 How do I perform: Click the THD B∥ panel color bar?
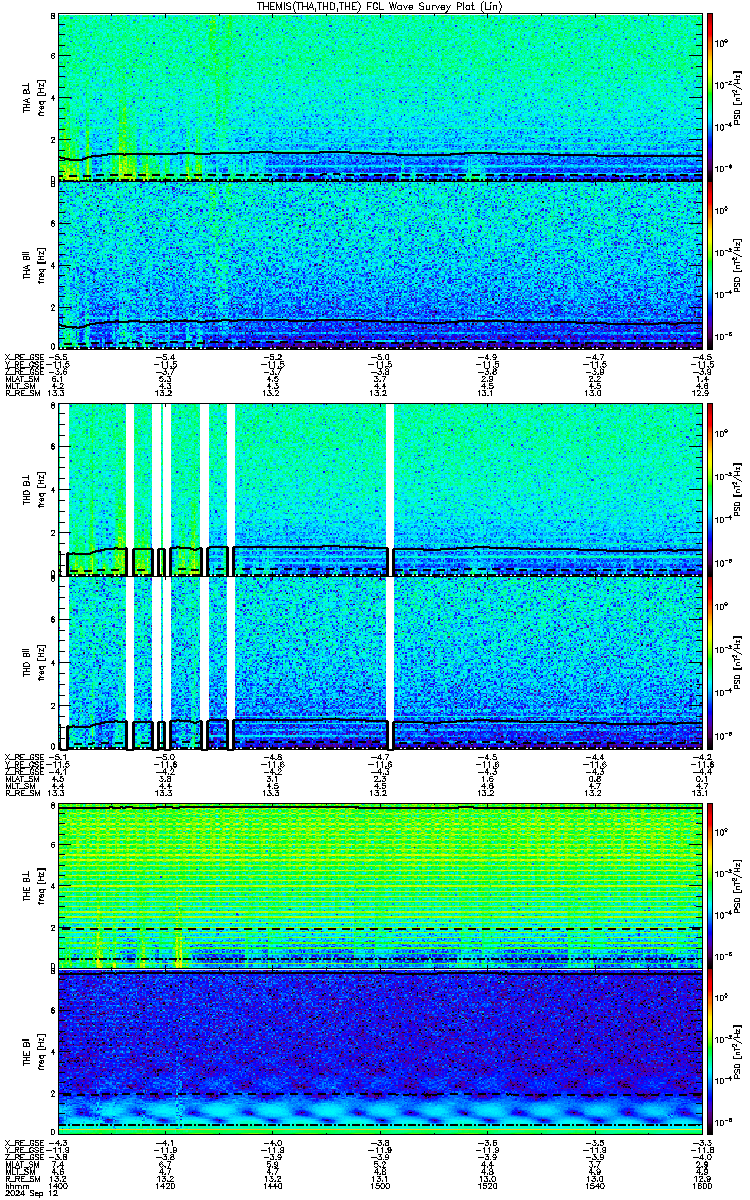[710, 662]
